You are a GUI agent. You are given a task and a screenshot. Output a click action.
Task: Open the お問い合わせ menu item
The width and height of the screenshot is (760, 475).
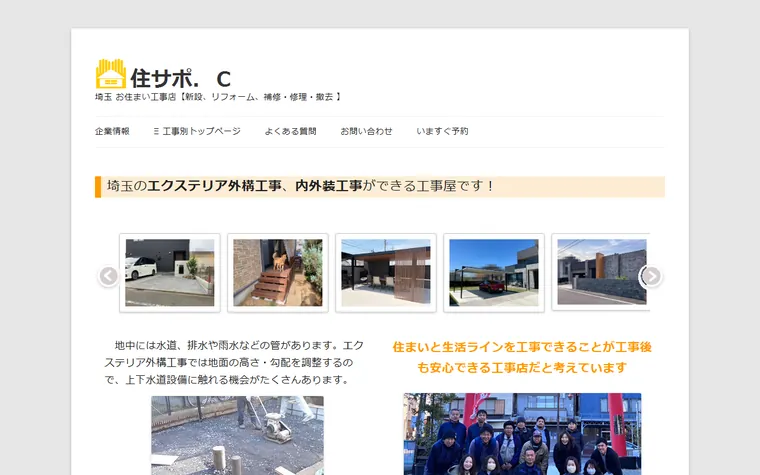tap(366, 131)
